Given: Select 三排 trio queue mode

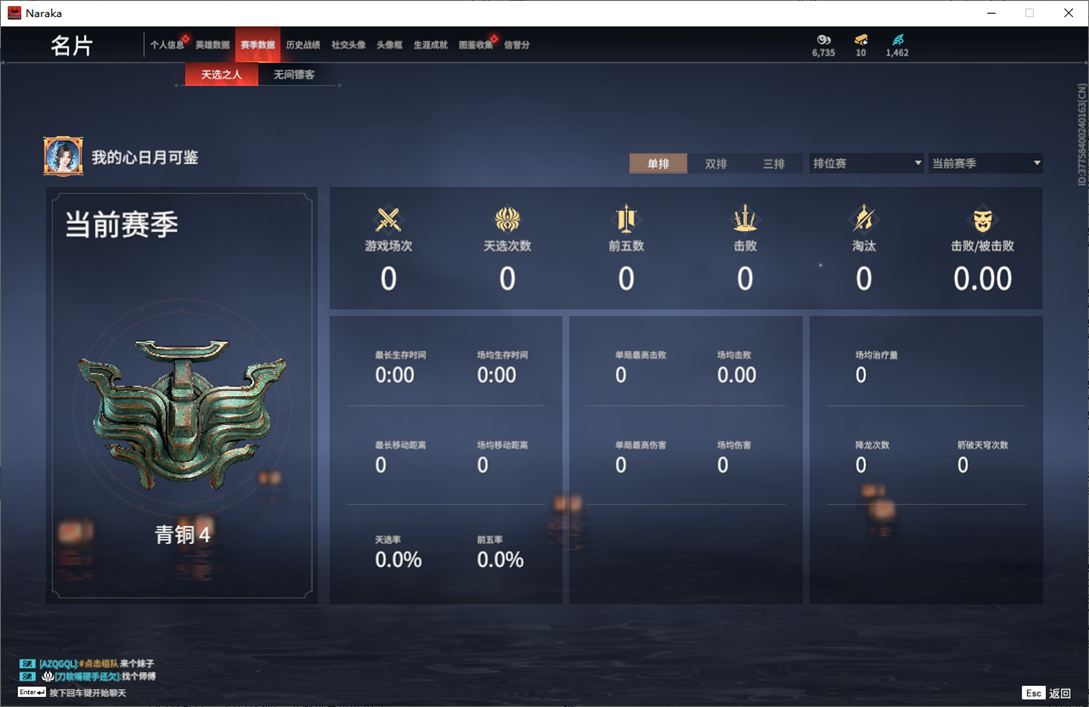Looking at the screenshot, I should (774, 163).
